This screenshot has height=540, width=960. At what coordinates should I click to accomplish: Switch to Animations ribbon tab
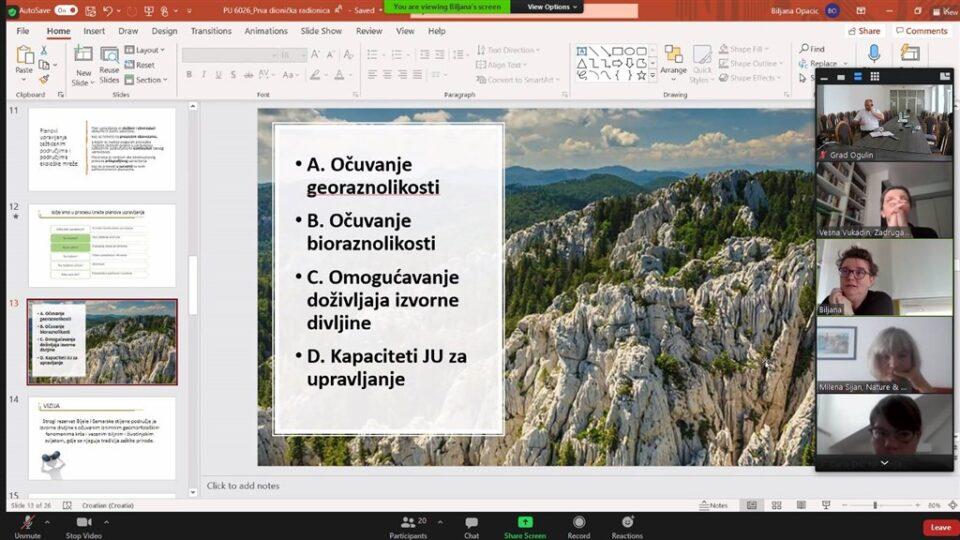point(266,31)
